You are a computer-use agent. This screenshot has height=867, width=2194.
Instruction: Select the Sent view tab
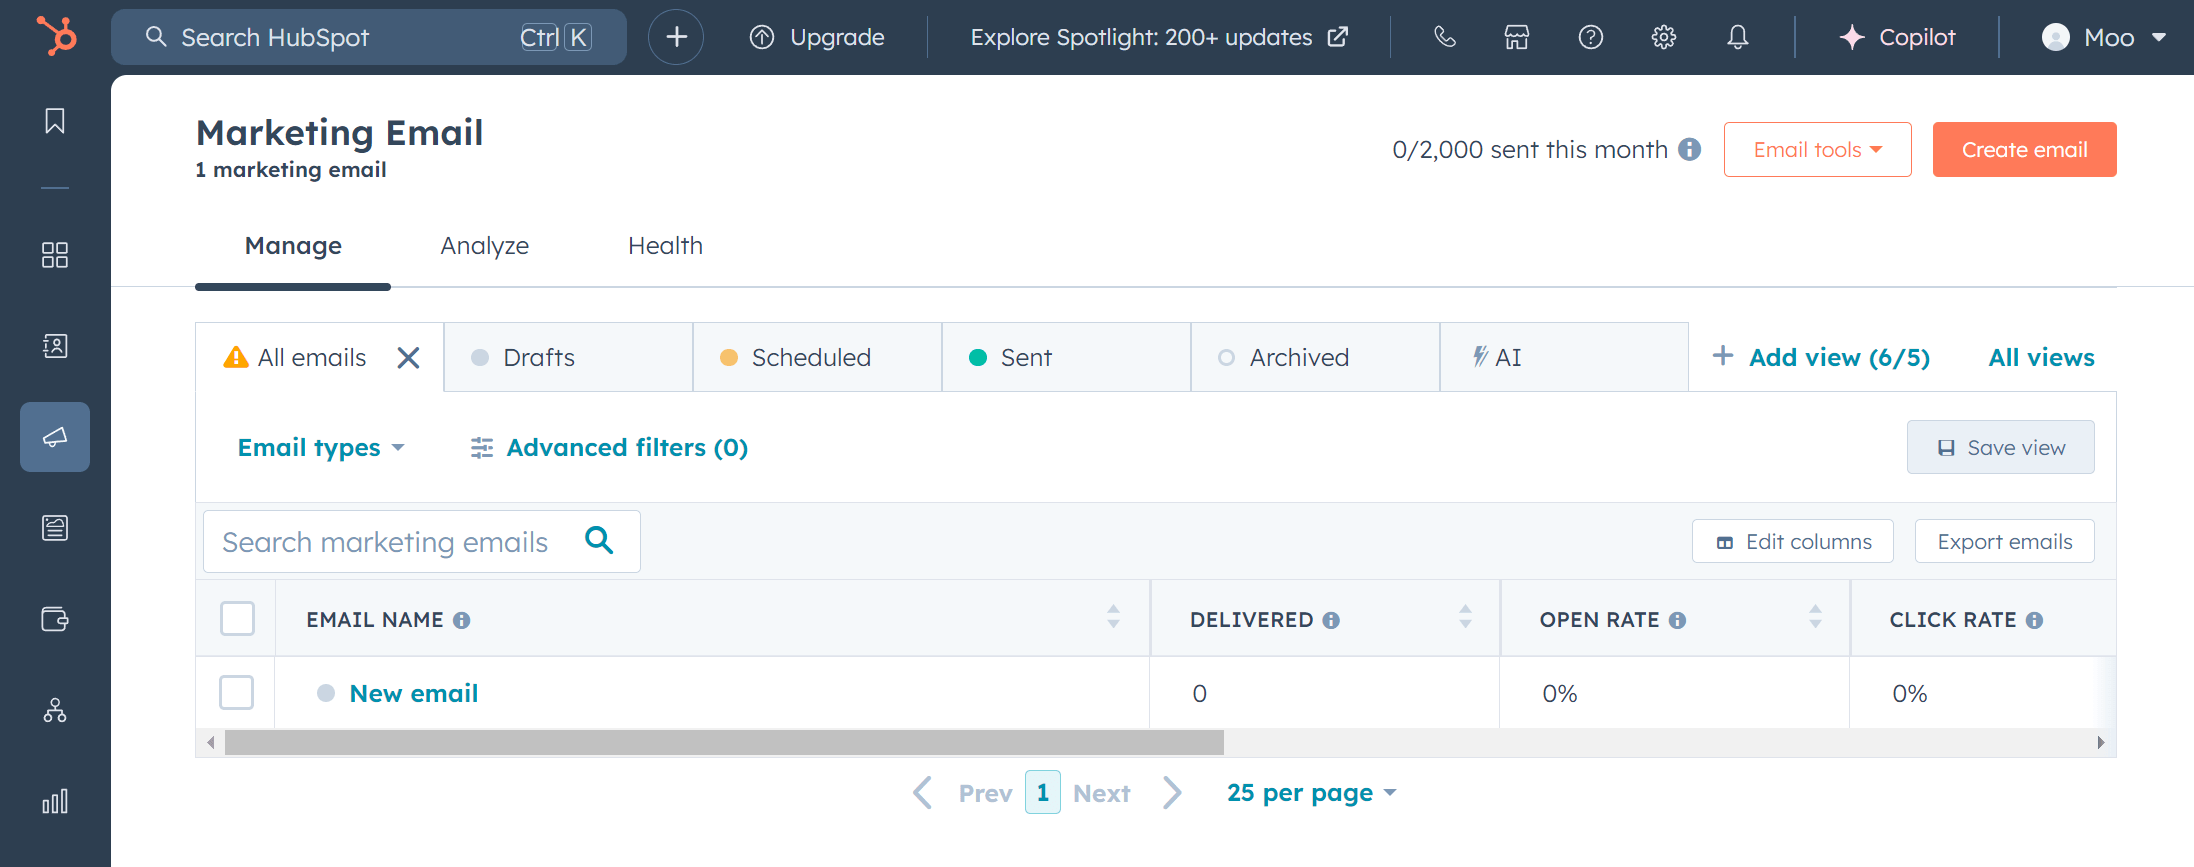(x=1066, y=357)
